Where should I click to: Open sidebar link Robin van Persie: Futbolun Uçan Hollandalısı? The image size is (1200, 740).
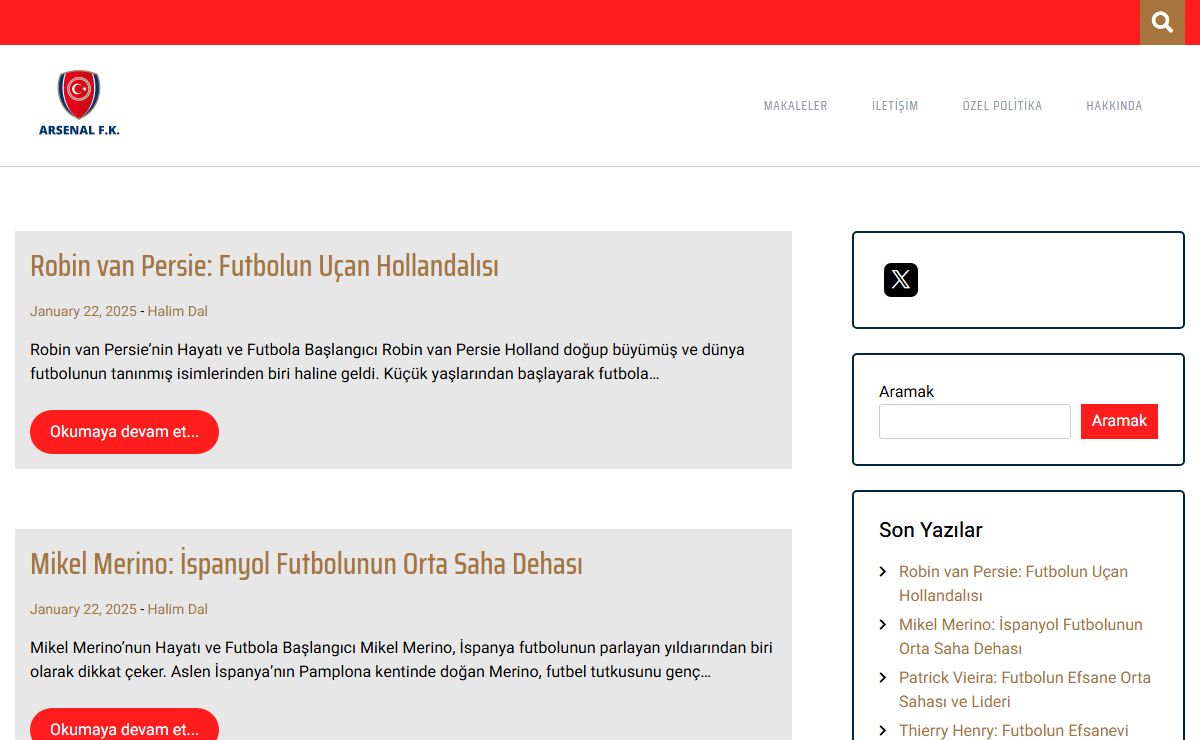pyautogui.click(x=1013, y=584)
